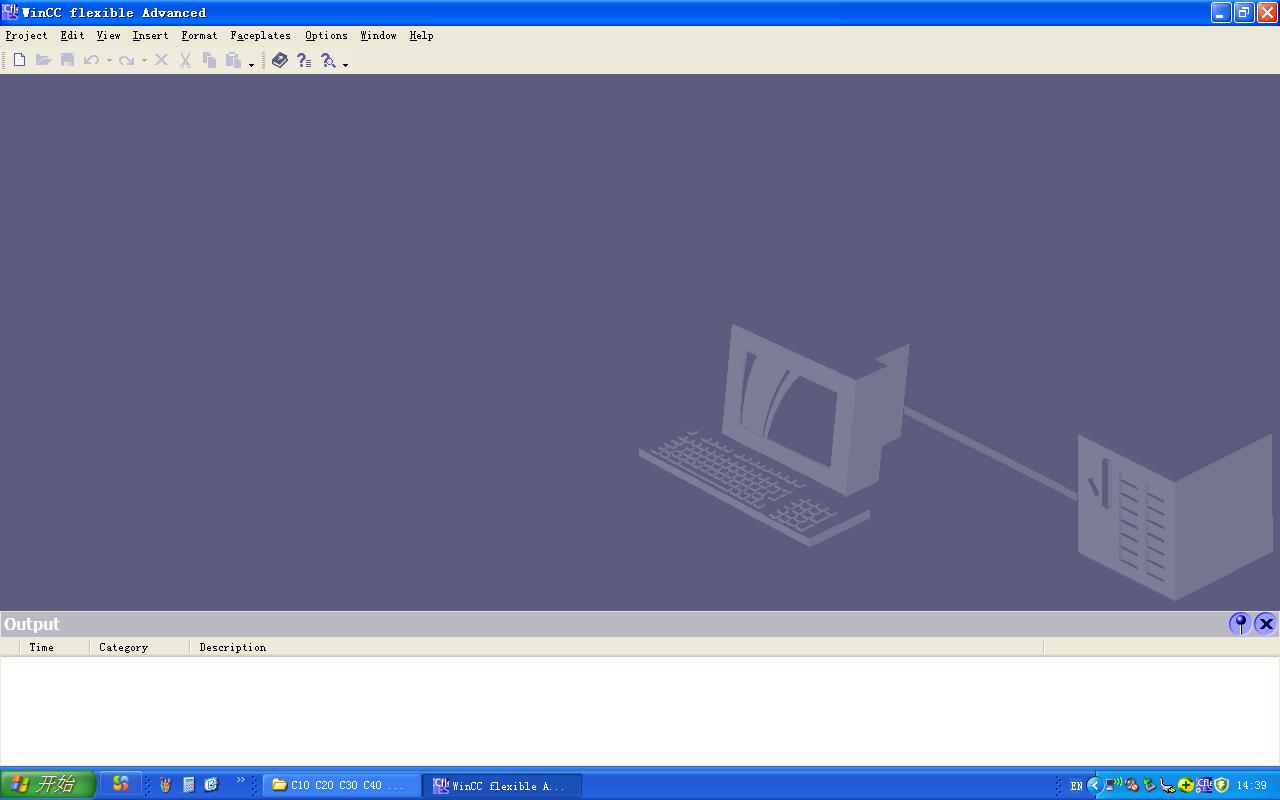Image resolution: width=1280 pixels, height=800 pixels.
Task: Click the WinCC flexible taskbar button
Action: pyautogui.click(x=503, y=786)
